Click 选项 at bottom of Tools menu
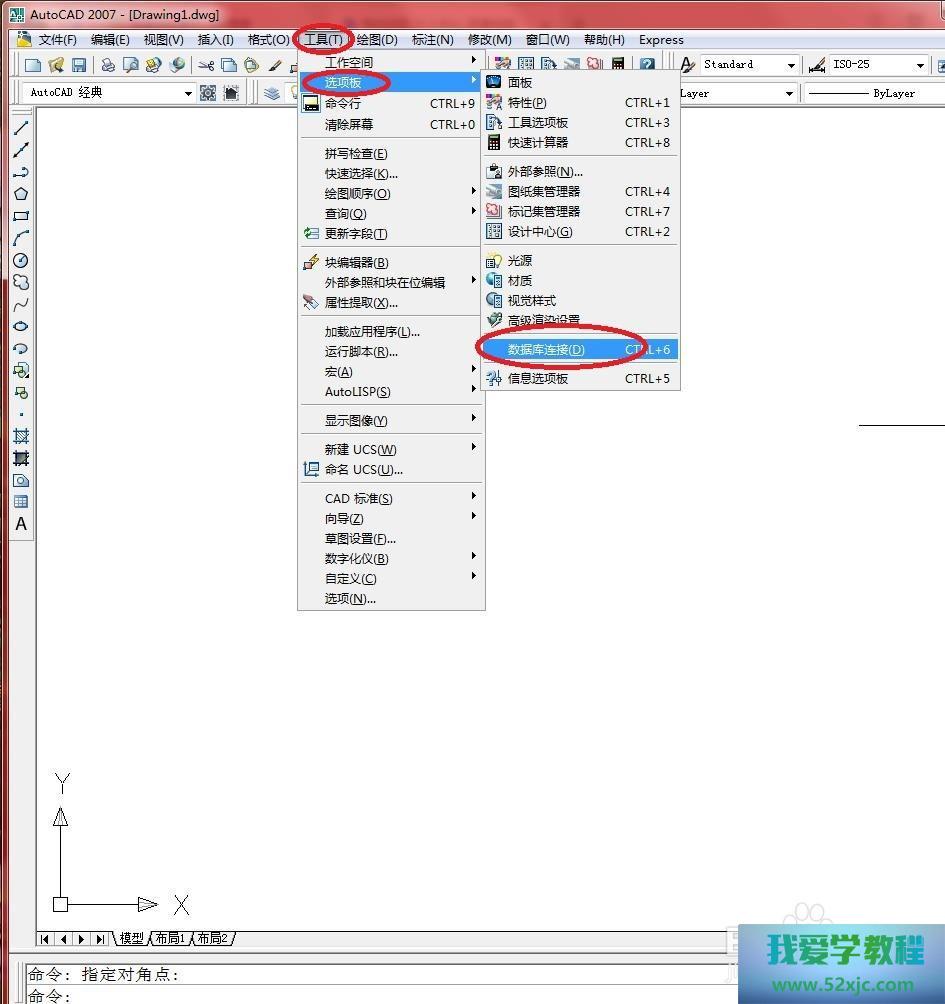The height and width of the screenshot is (1004, 945). coord(350,598)
